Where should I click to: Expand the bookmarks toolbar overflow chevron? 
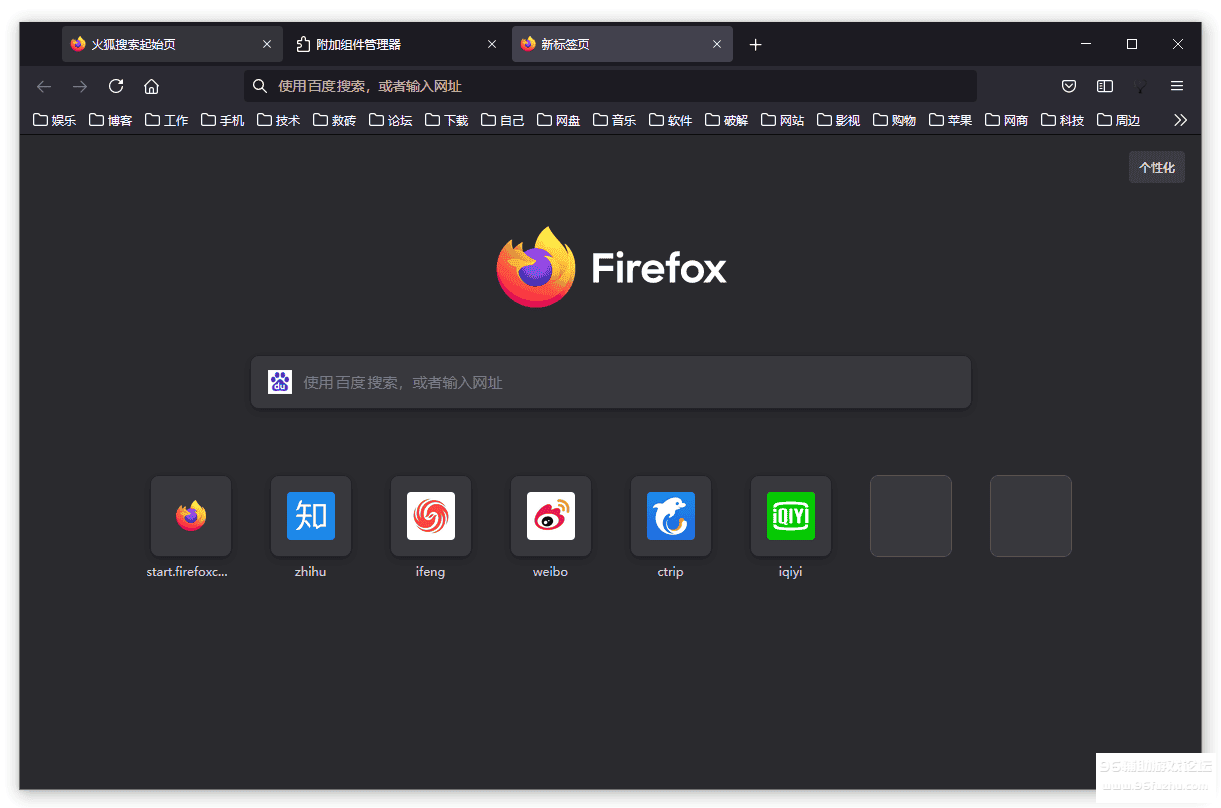click(x=1180, y=120)
